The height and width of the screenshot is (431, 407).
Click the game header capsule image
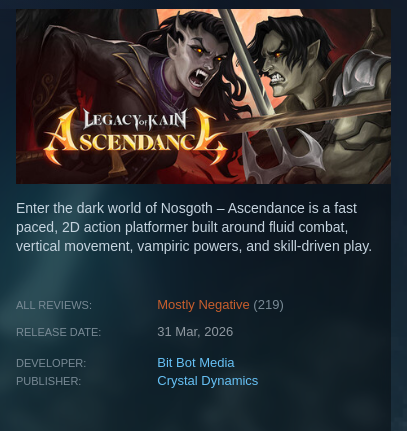[203, 96]
